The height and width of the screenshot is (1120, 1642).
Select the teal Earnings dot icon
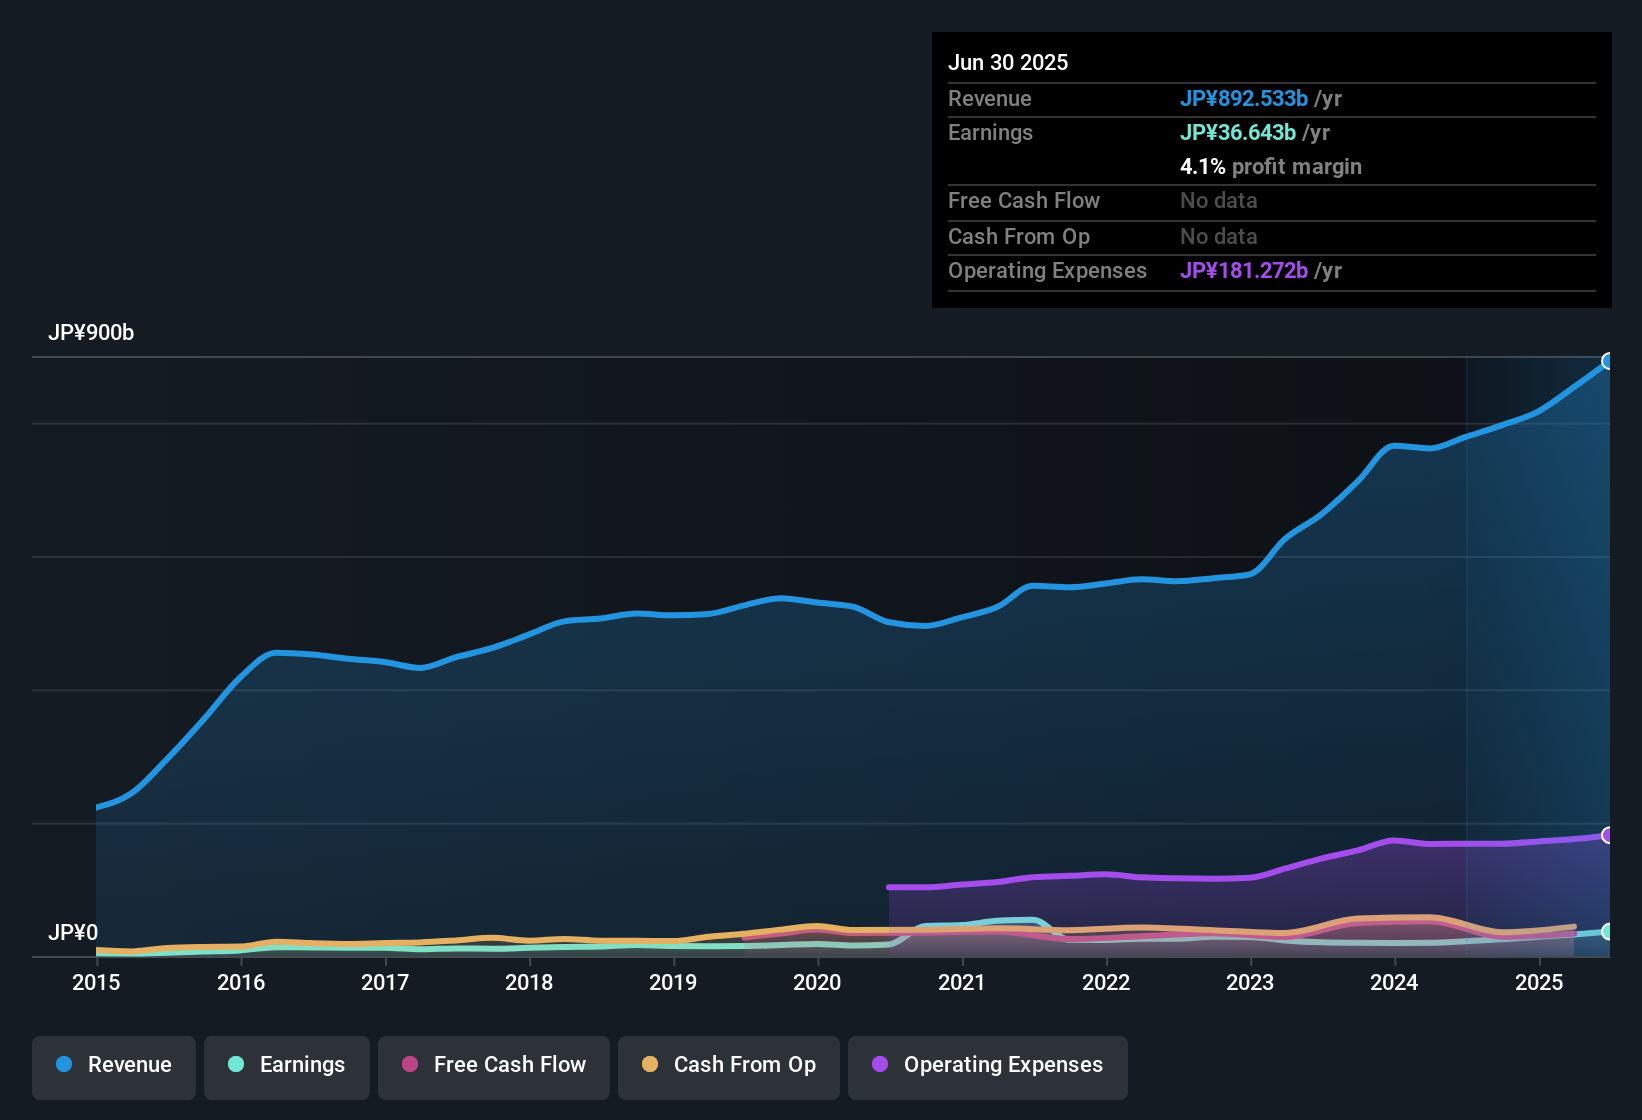(236, 1065)
